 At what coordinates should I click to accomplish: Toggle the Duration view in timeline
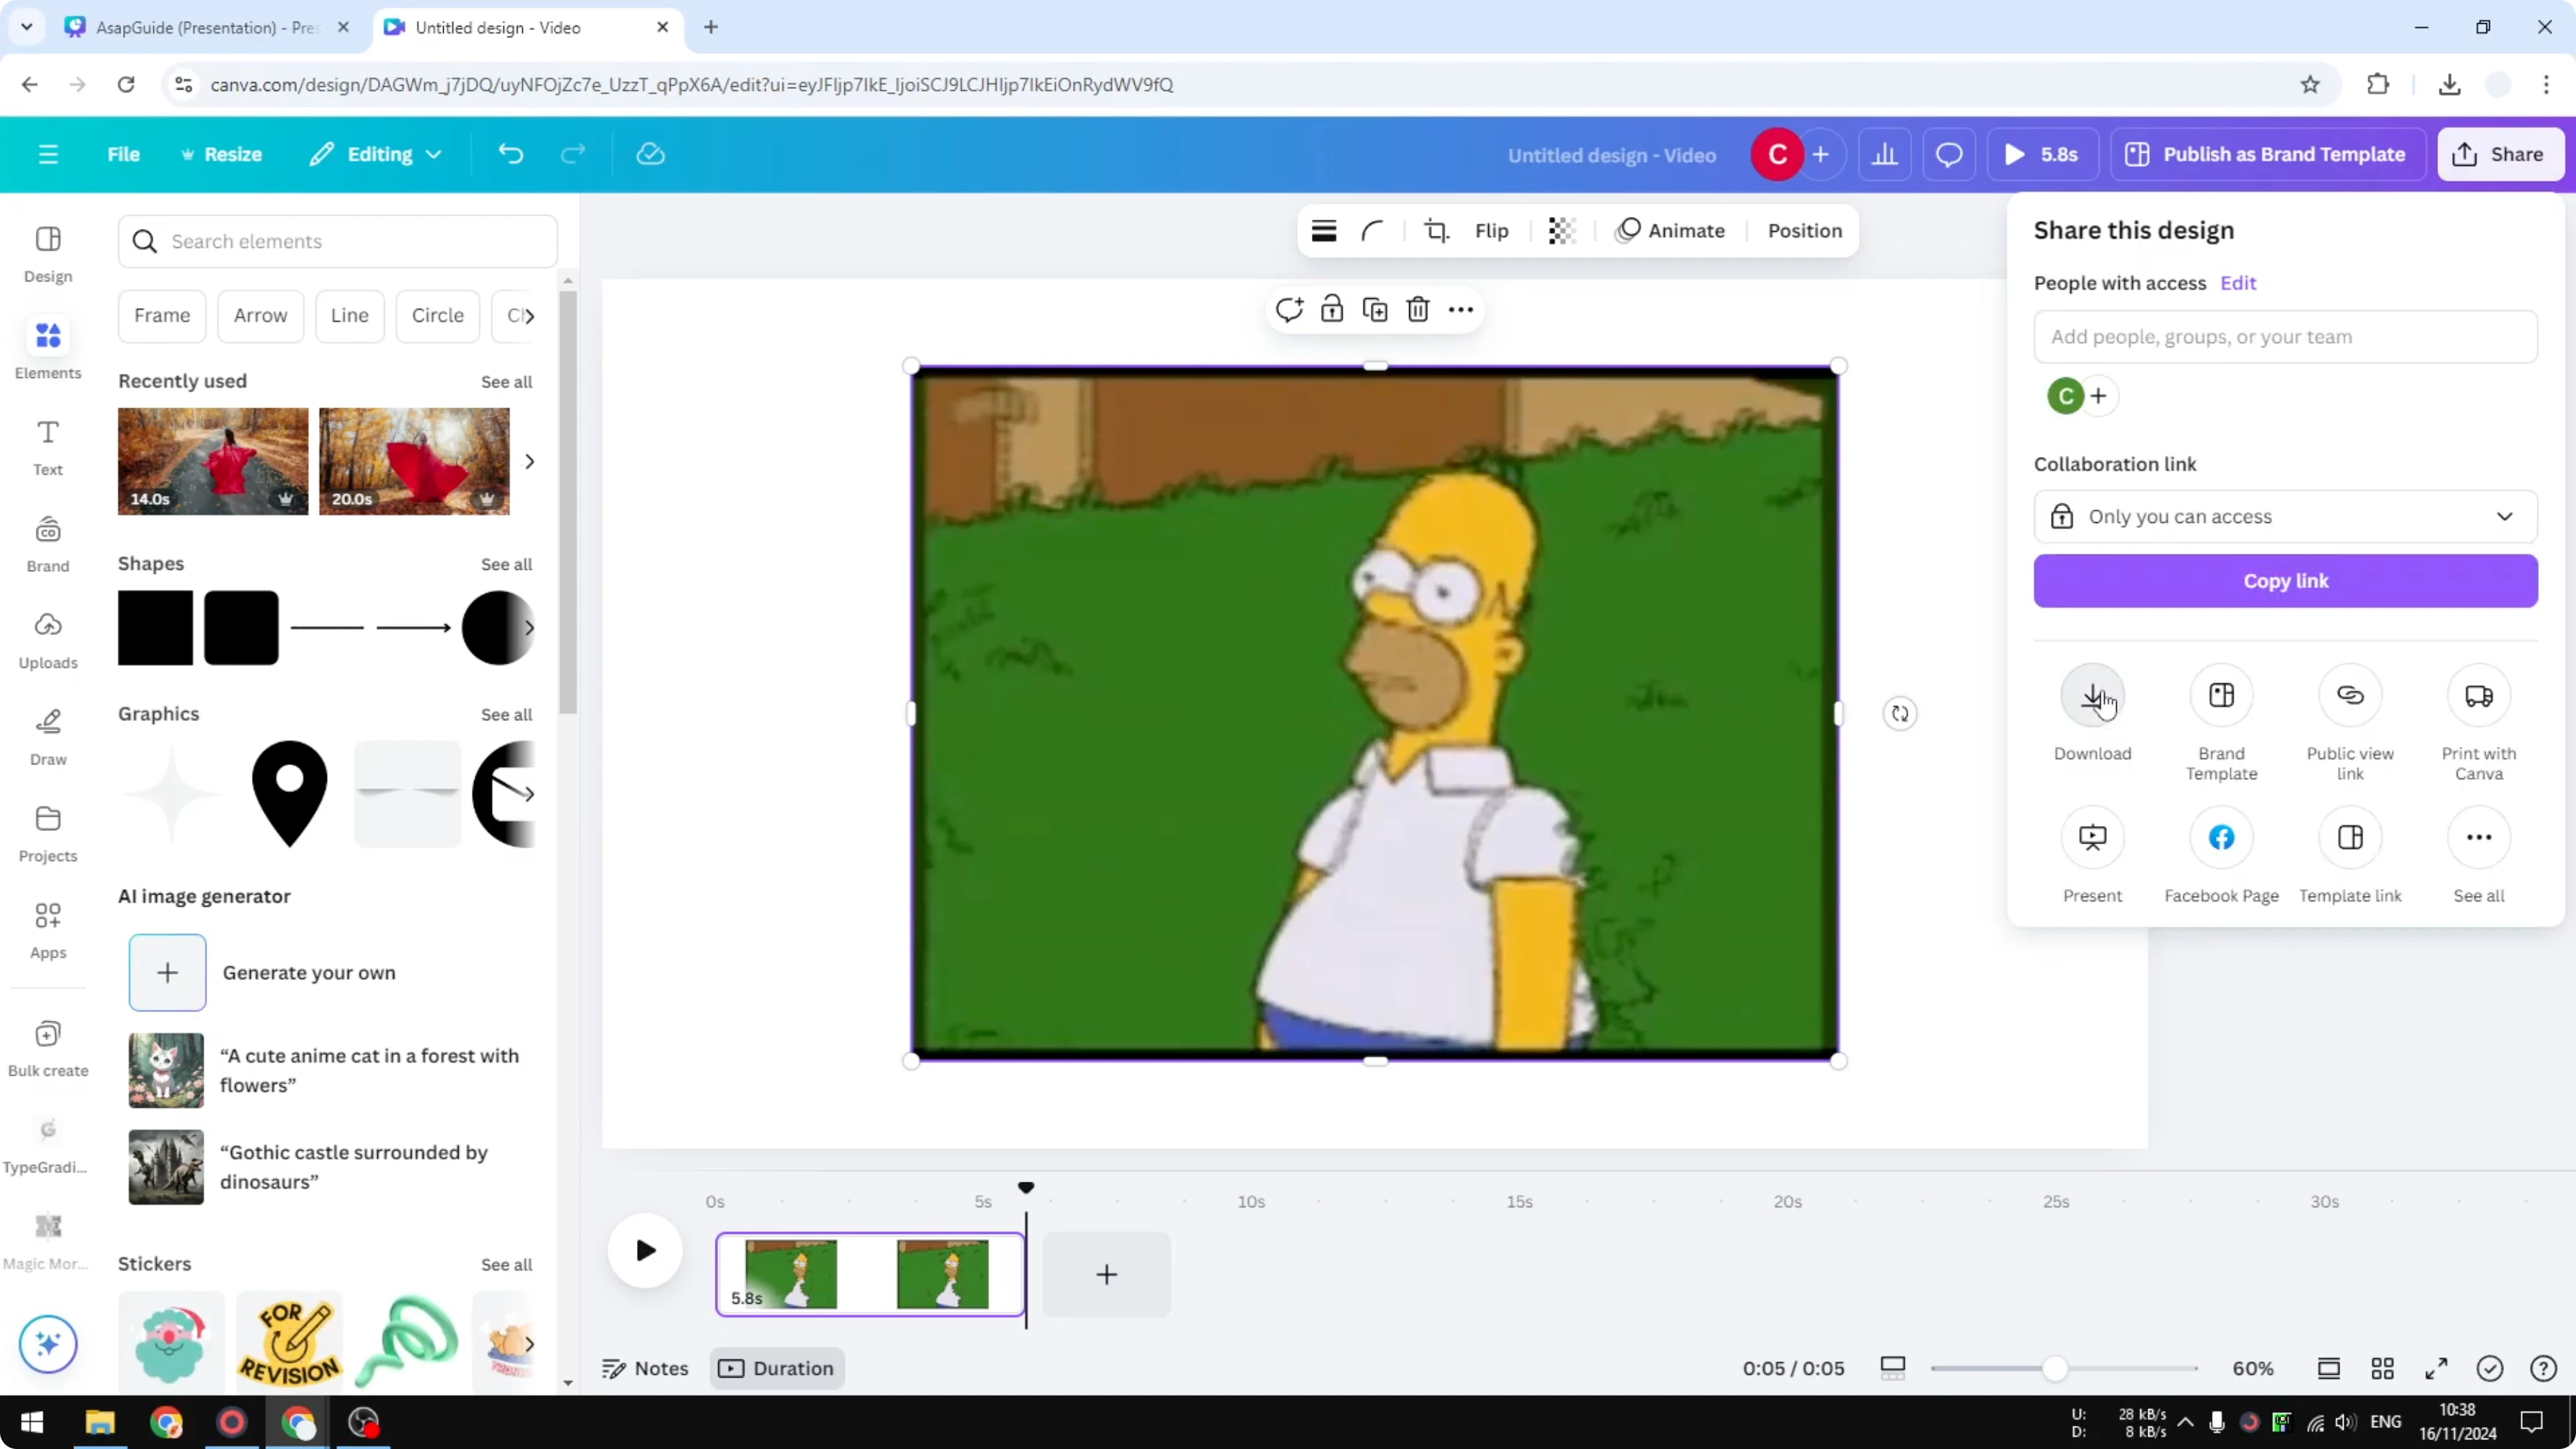click(x=777, y=1368)
